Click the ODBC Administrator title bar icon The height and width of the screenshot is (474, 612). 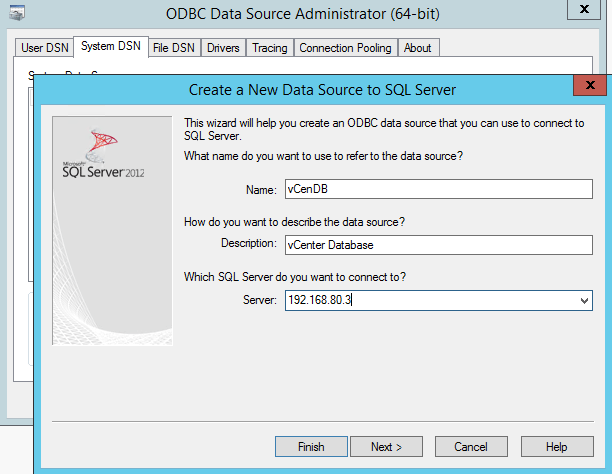[x=17, y=13]
